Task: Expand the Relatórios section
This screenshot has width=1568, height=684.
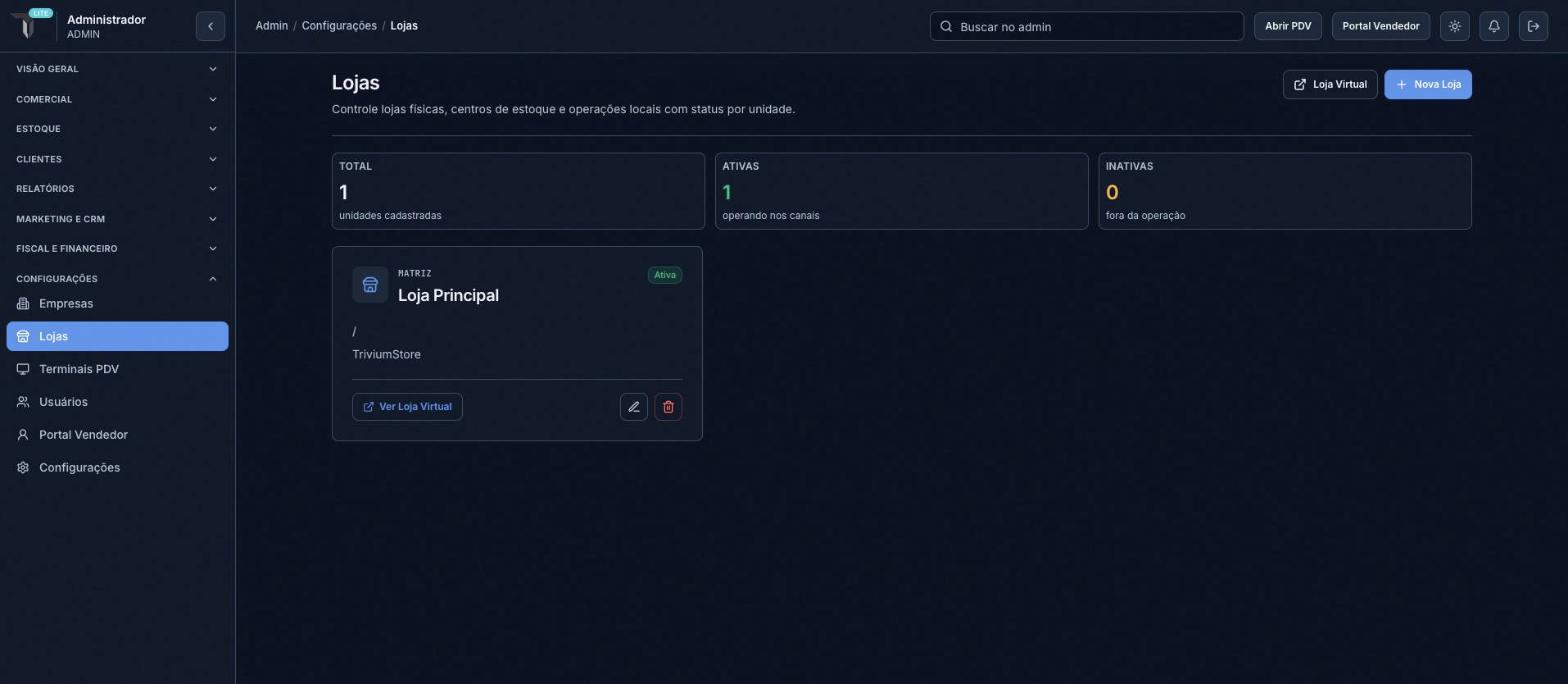Action: 117,189
